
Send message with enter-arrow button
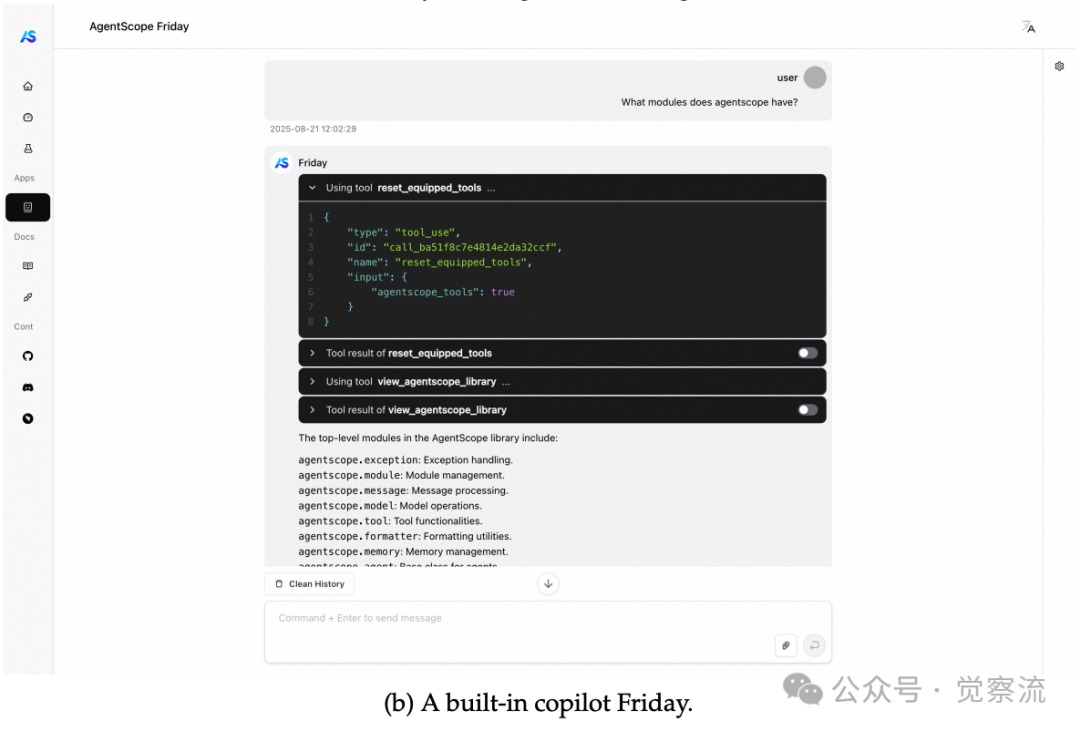[814, 645]
